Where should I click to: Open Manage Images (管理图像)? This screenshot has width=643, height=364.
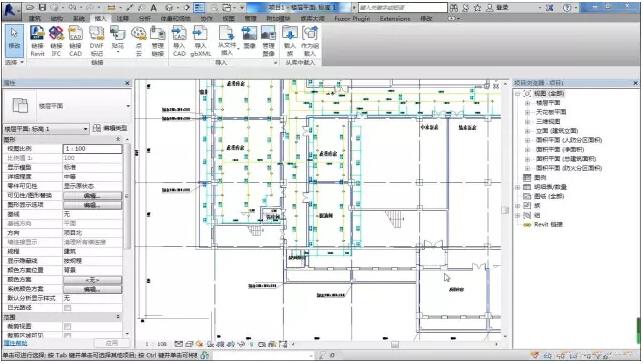[x=268, y=41]
